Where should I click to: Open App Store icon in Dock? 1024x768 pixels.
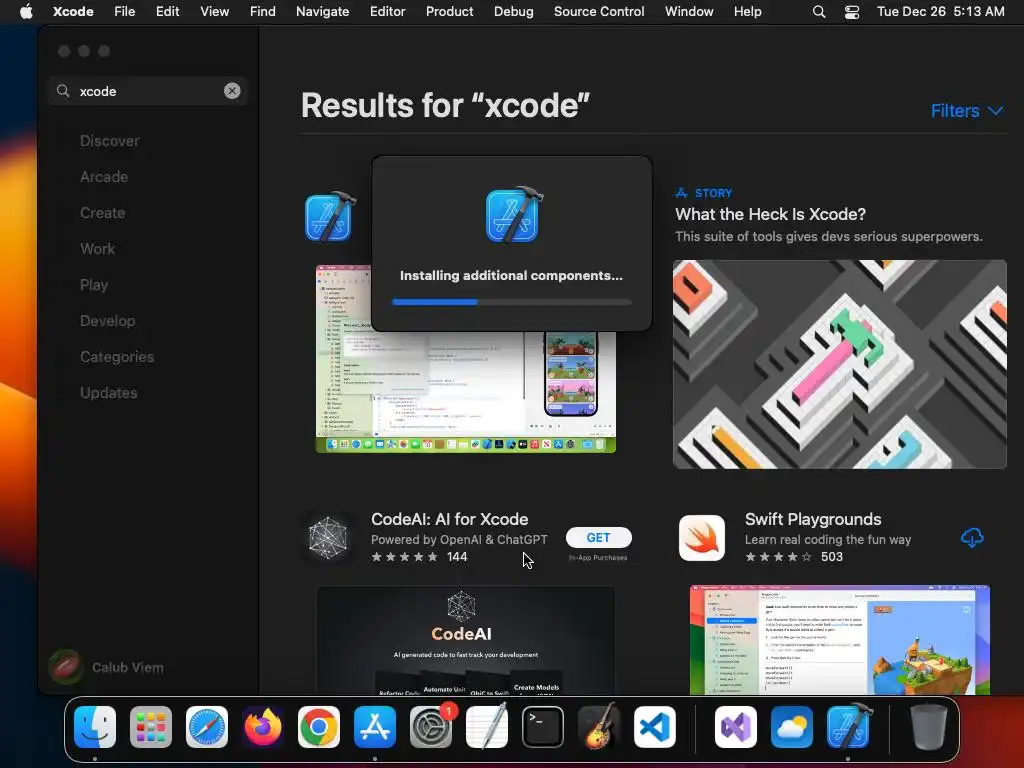375,727
